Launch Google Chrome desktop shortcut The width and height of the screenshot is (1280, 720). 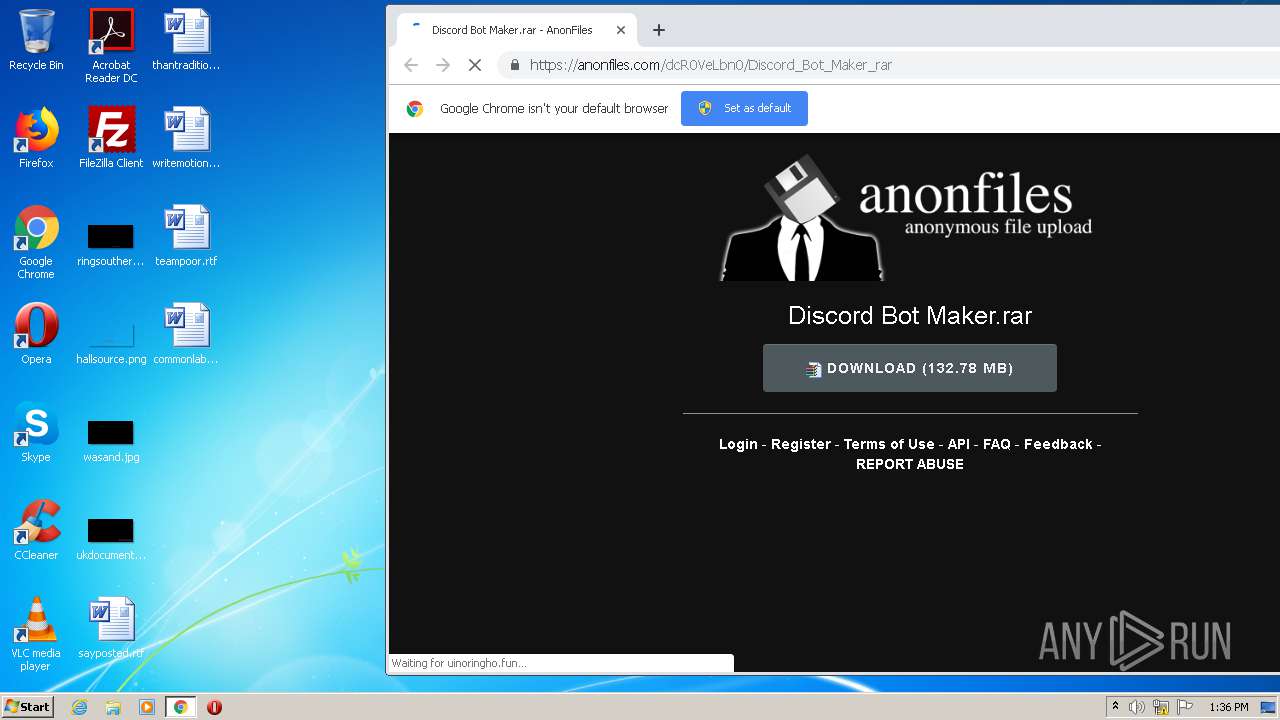point(36,242)
